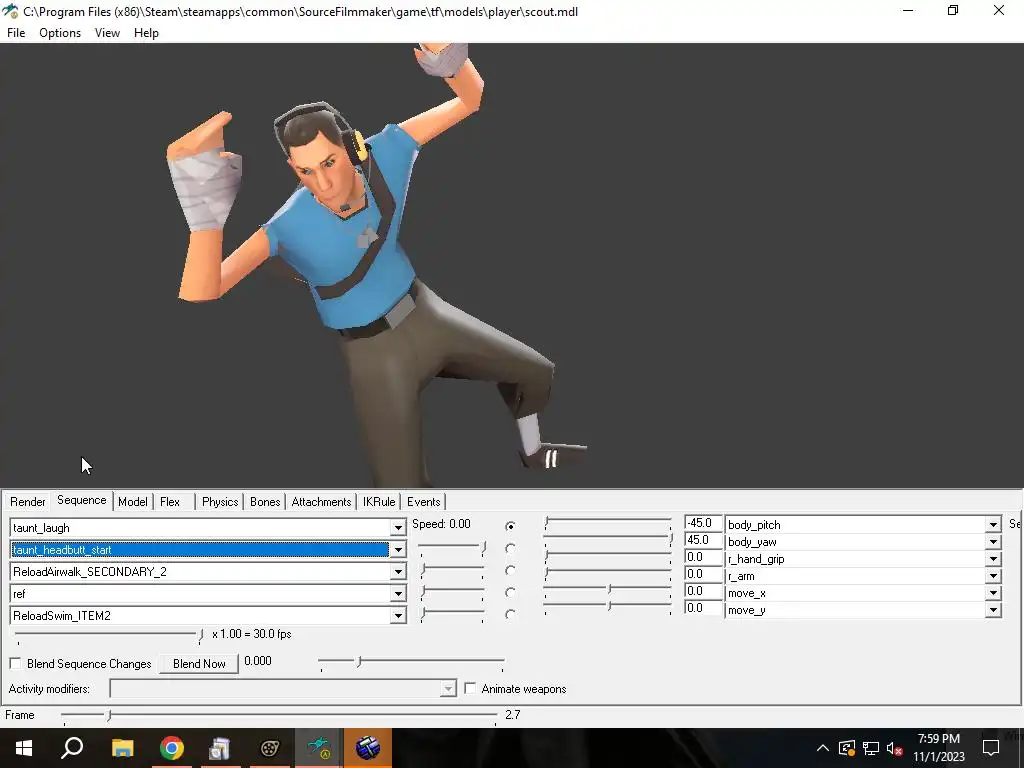The image size is (1024, 768).
Task: Enable Blend Sequence Changes checkbox
Action: point(16,664)
